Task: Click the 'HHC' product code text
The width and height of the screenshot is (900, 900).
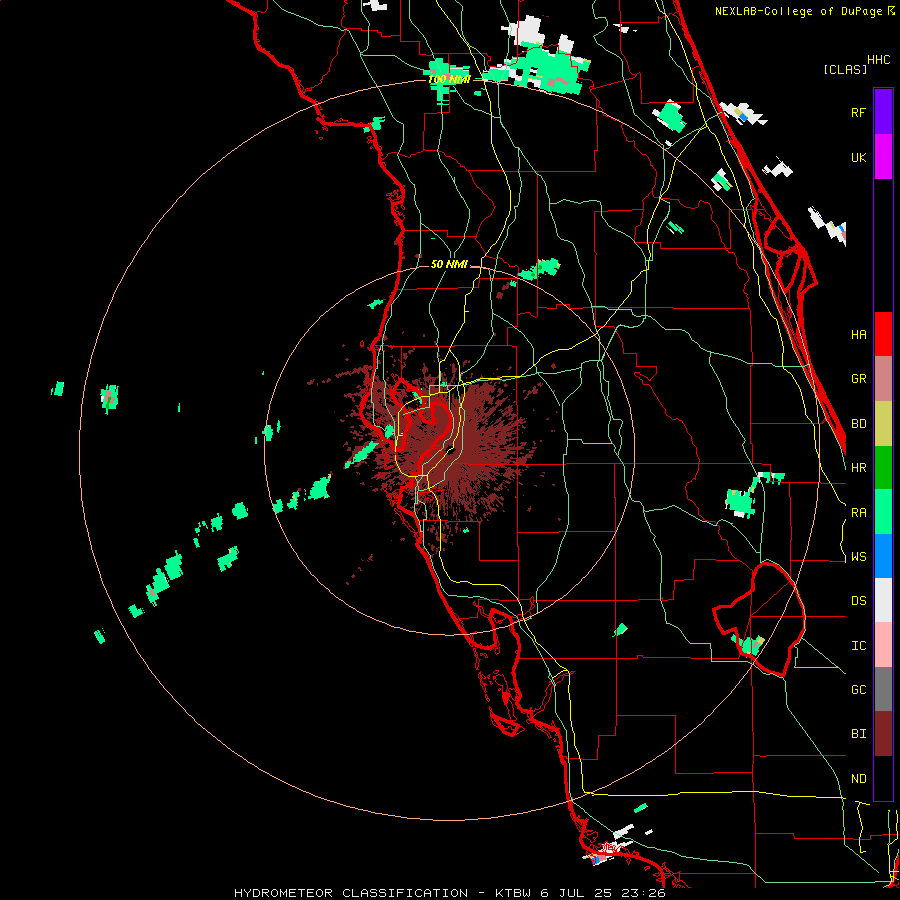Action: 879,60
